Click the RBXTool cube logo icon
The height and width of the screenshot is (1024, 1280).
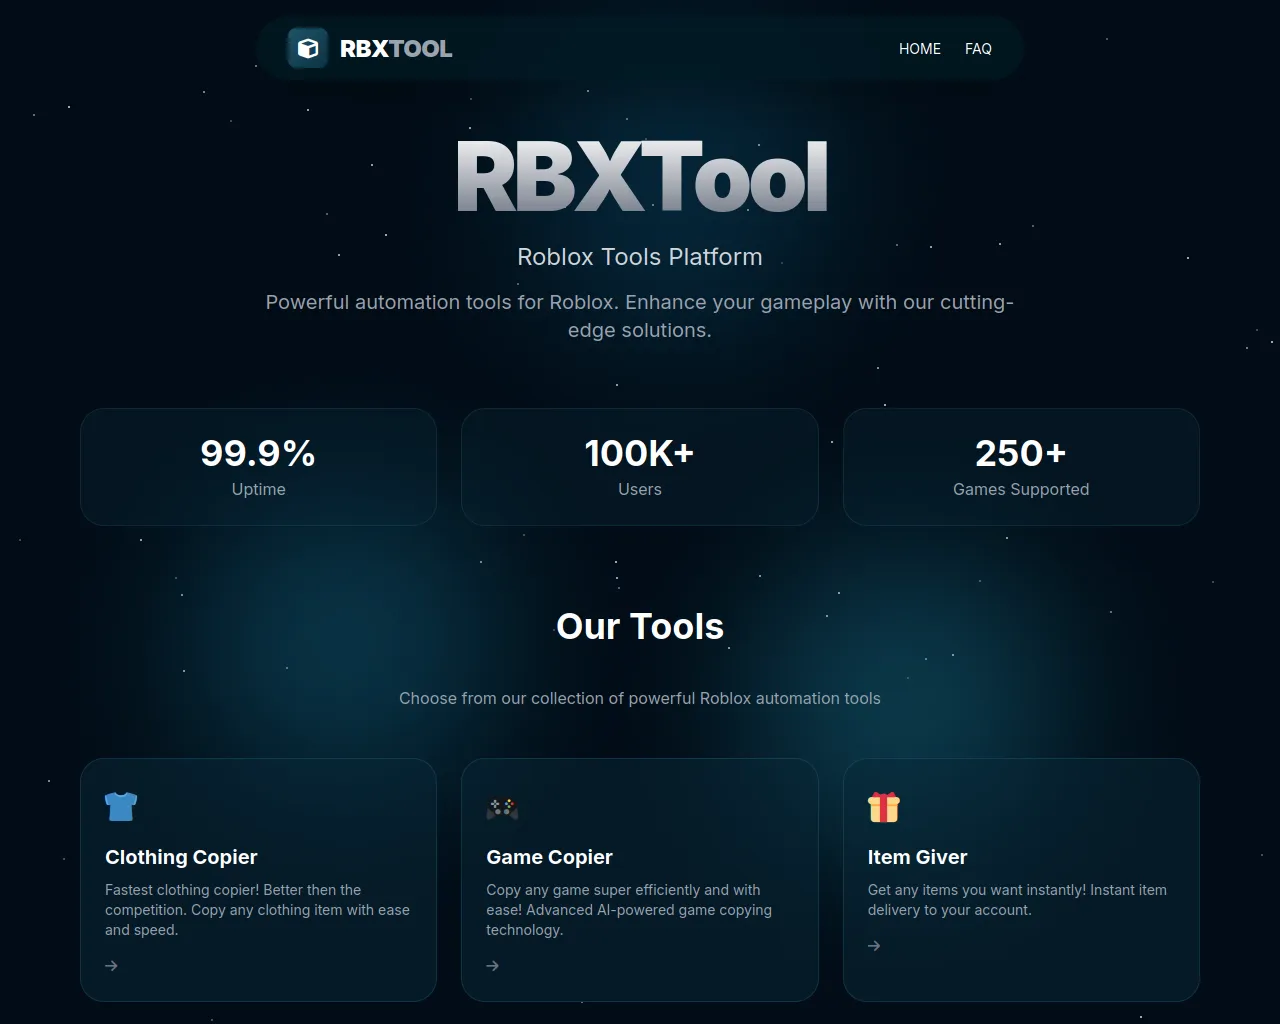[x=308, y=48]
